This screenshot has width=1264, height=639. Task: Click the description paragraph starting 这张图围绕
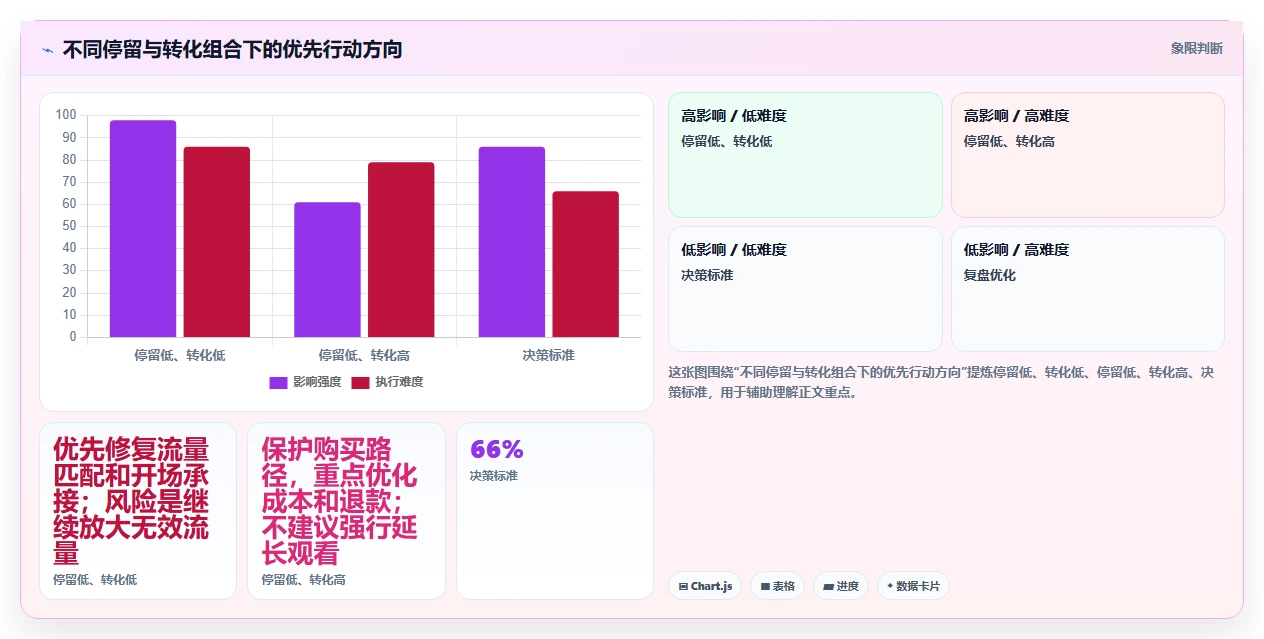pos(942,382)
